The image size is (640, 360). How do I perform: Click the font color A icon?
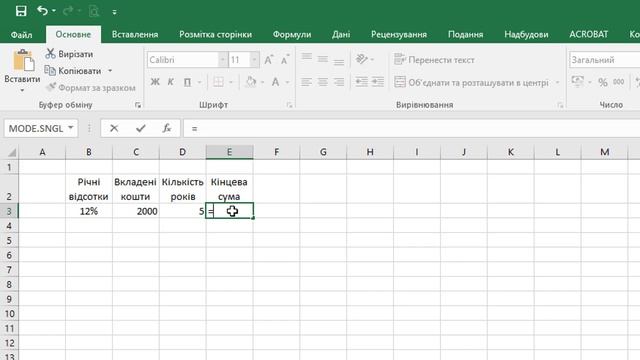click(276, 82)
